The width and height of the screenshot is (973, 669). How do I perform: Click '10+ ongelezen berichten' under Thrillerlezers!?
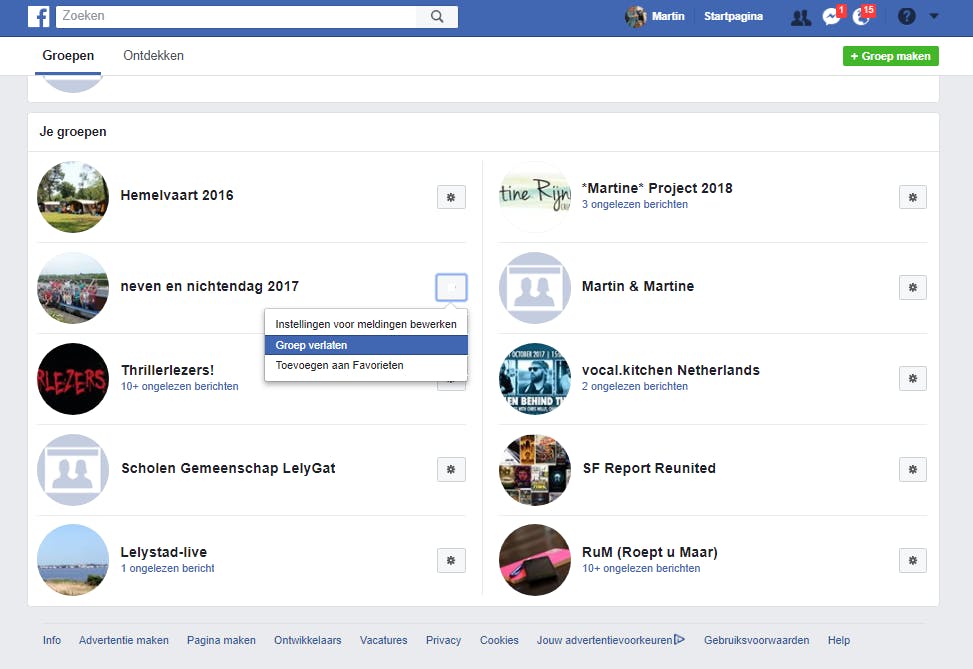point(180,386)
